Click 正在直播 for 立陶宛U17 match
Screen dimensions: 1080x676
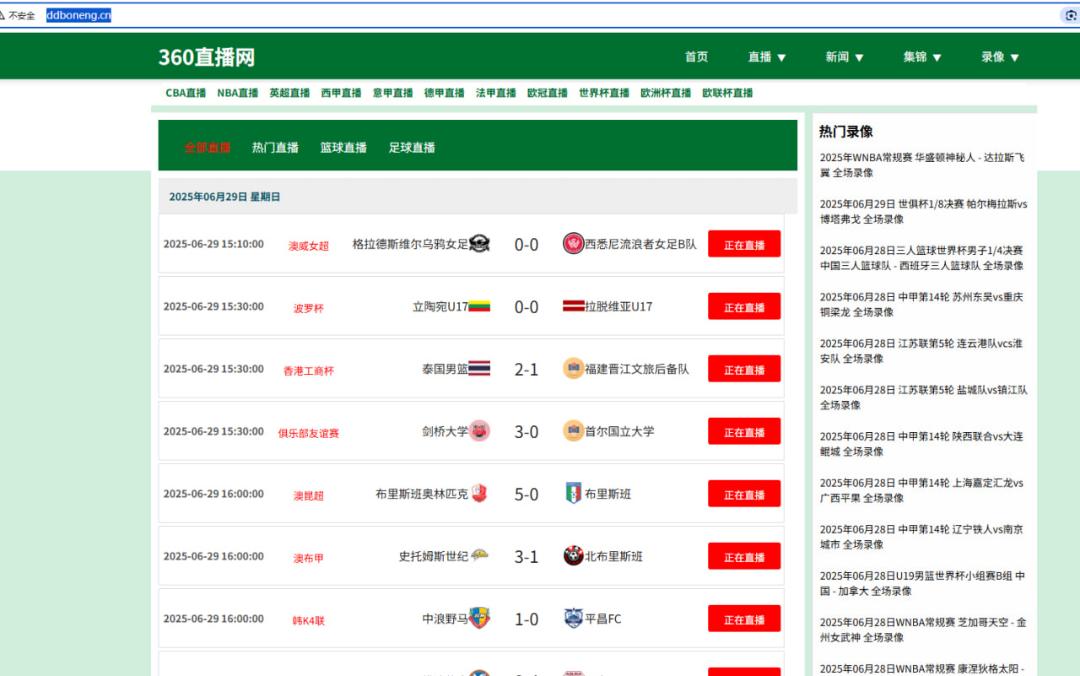pos(744,307)
